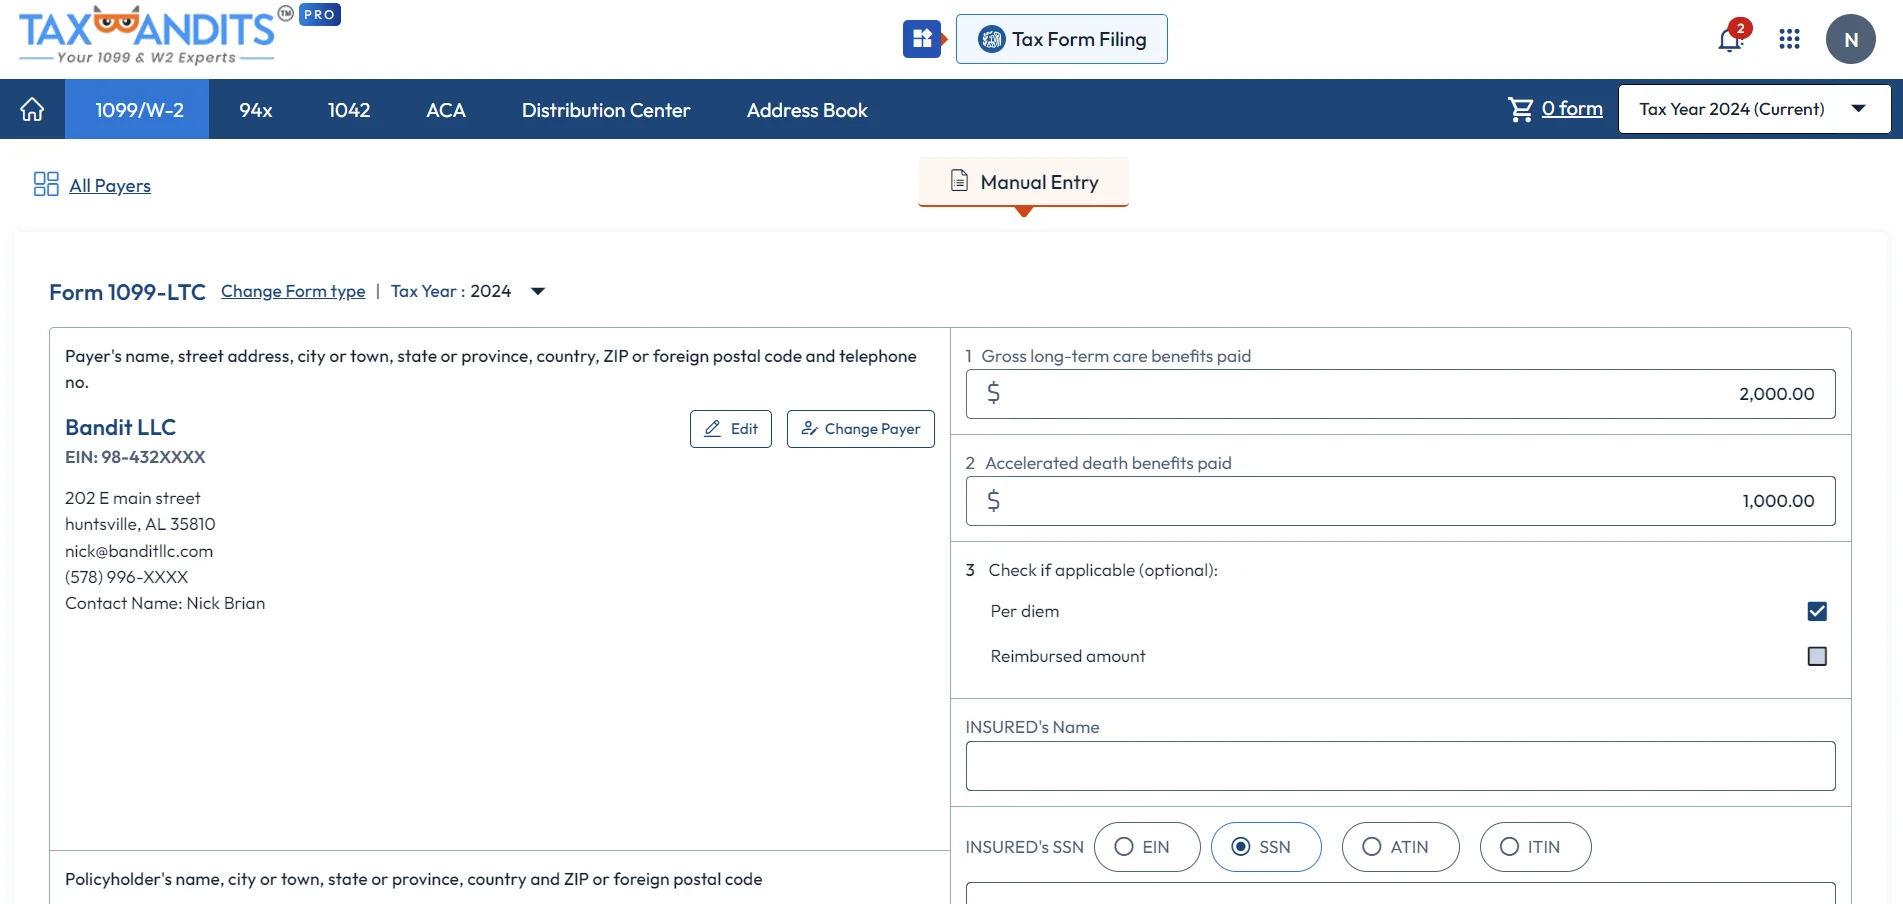Open the apps grid menu
This screenshot has height=904, width=1903.
point(1789,39)
